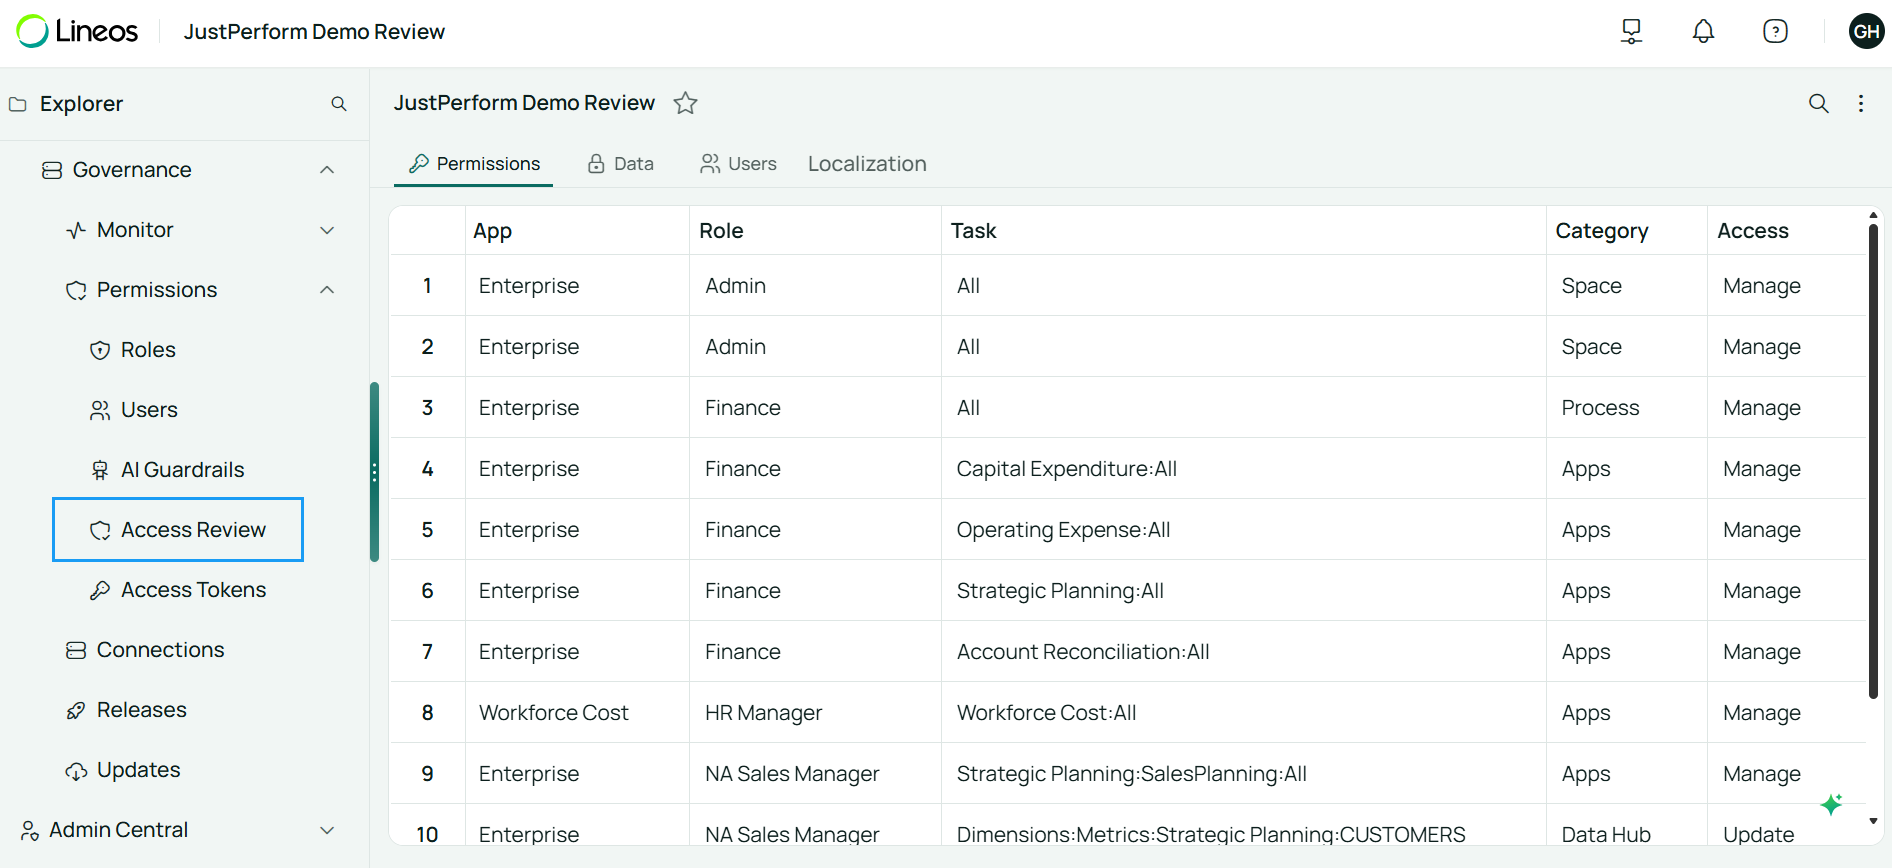The width and height of the screenshot is (1892, 868).
Task: Click the table scroll up arrow
Action: [x=1873, y=215]
